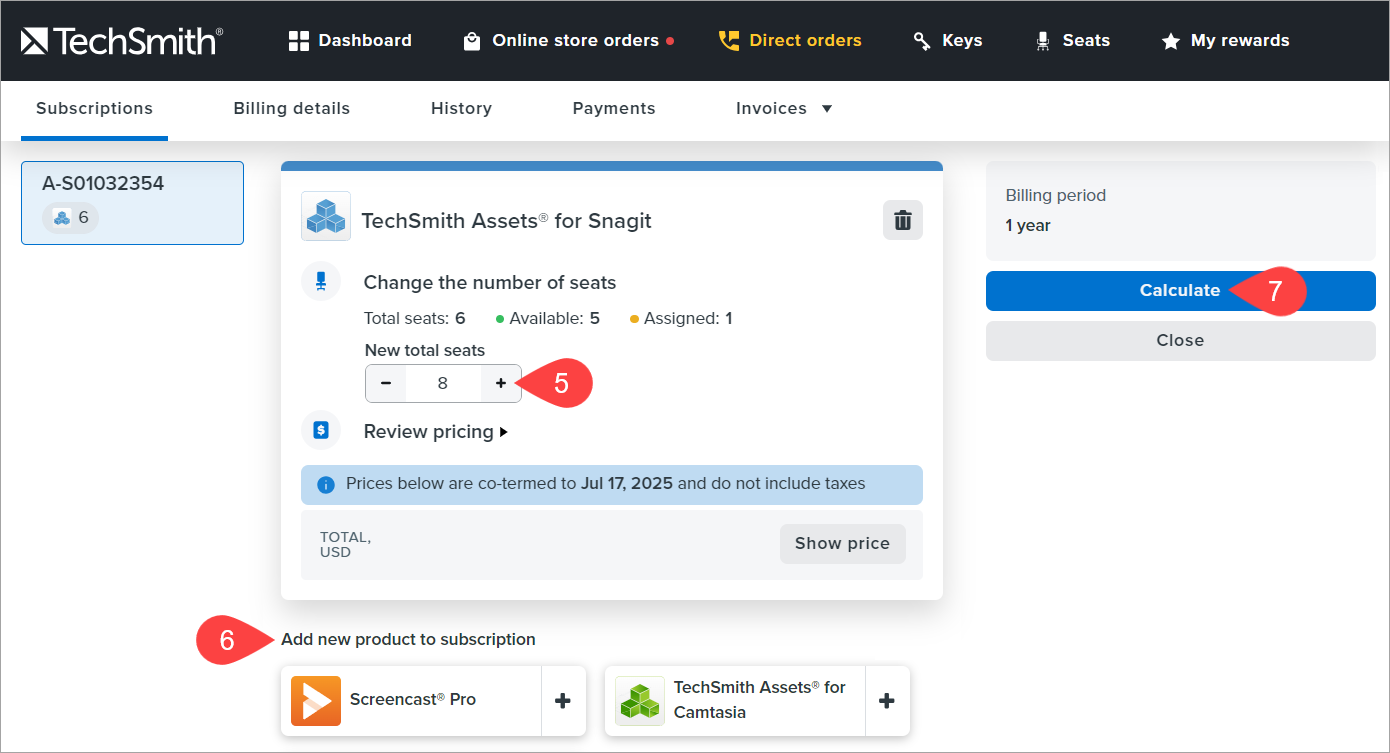Image resolution: width=1390 pixels, height=753 pixels.
Task: Click the 6-seat badge in subscription card
Action: [70, 218]
